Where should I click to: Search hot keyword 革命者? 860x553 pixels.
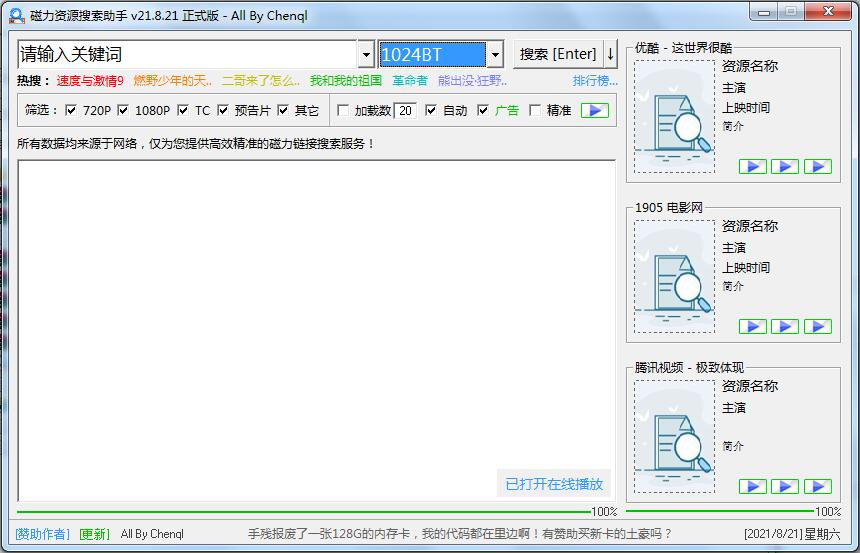click(410, 81)
